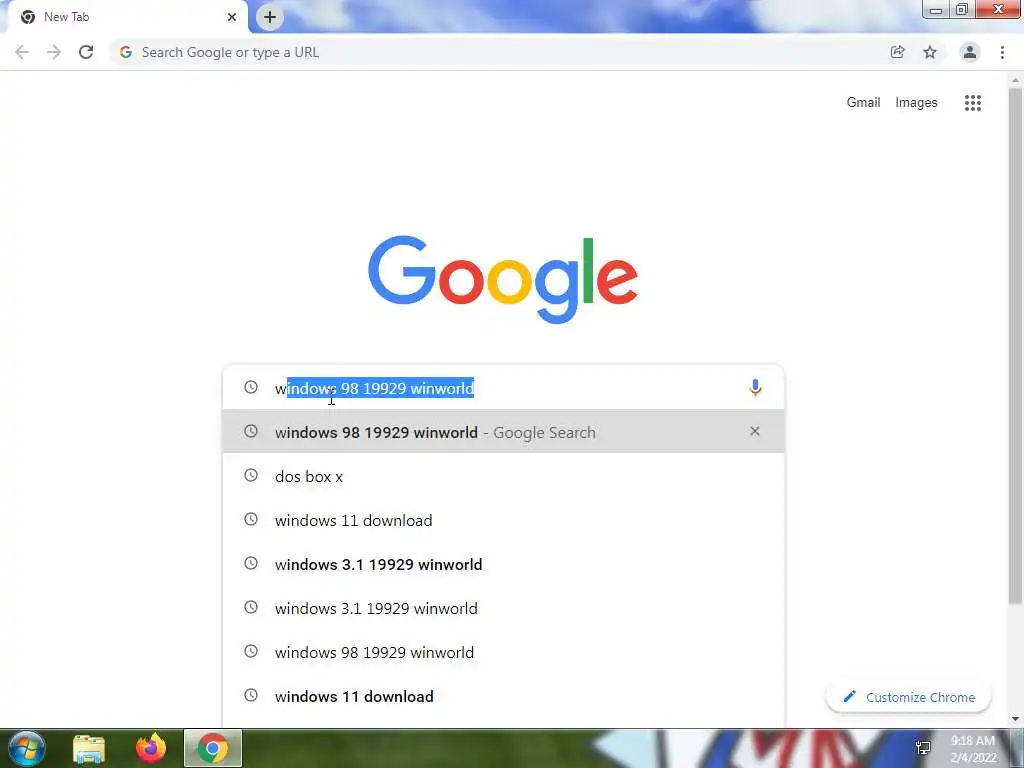1024x768 pixels.
Task: Reload the current page
Action: point(86,52)
